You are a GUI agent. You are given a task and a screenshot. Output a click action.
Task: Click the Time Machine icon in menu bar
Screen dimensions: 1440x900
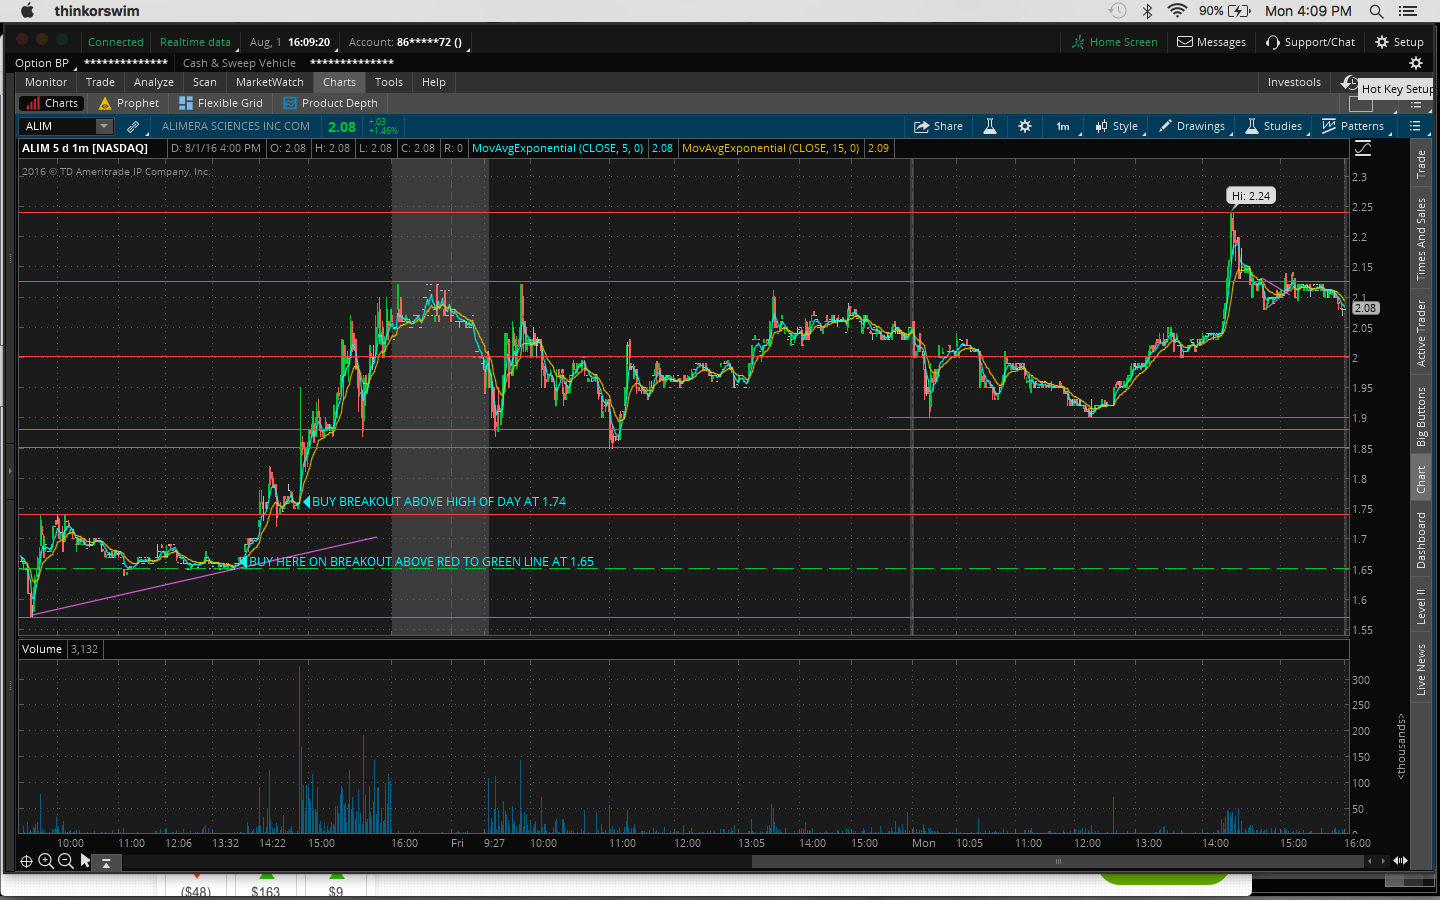1118,11
